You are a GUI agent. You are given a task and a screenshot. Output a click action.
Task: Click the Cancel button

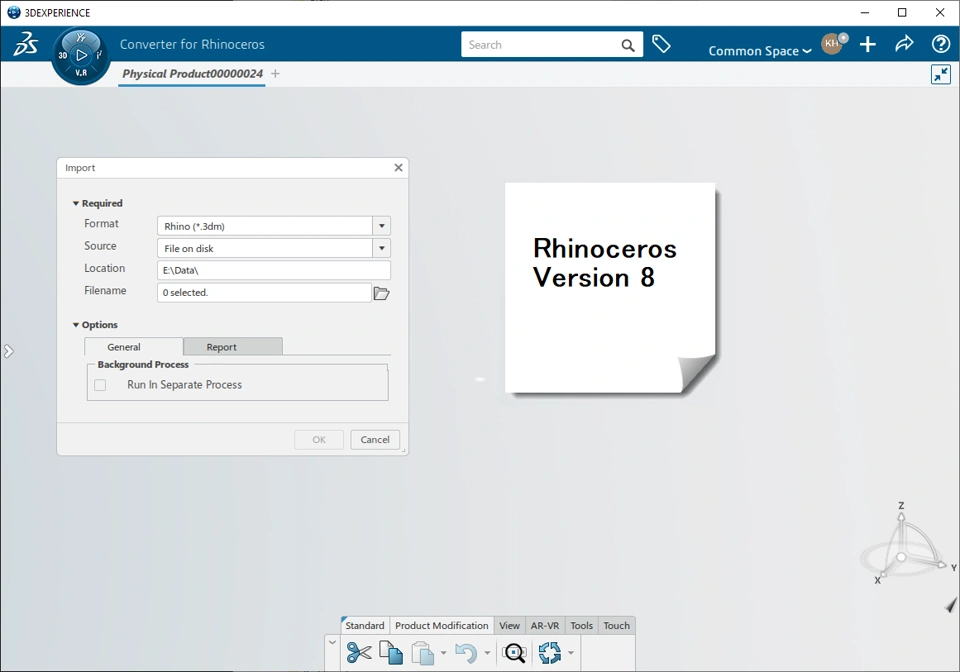click(x=375, y=439)
